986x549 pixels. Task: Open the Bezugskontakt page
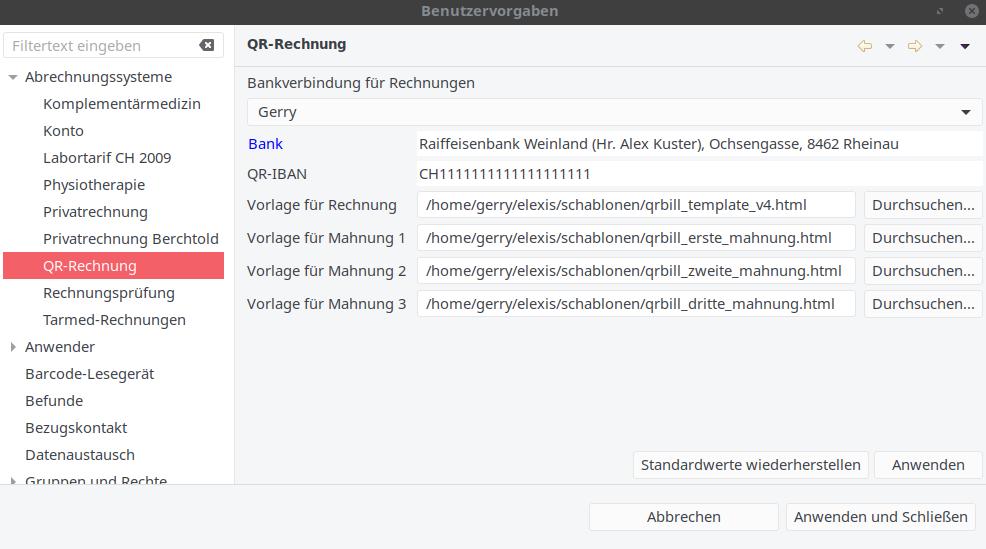76,428
